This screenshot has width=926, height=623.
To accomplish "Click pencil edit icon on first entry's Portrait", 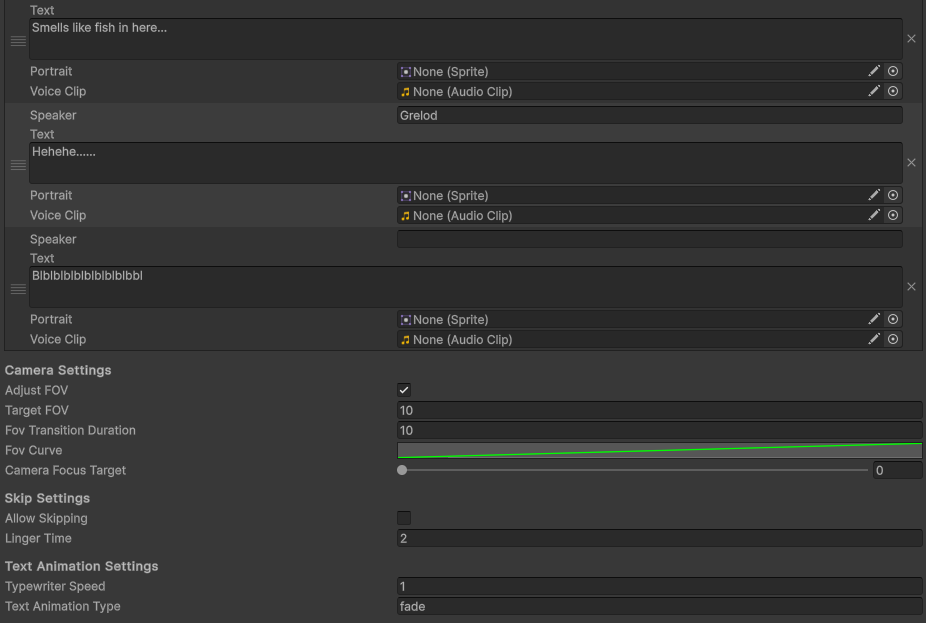I will (874, 71).
